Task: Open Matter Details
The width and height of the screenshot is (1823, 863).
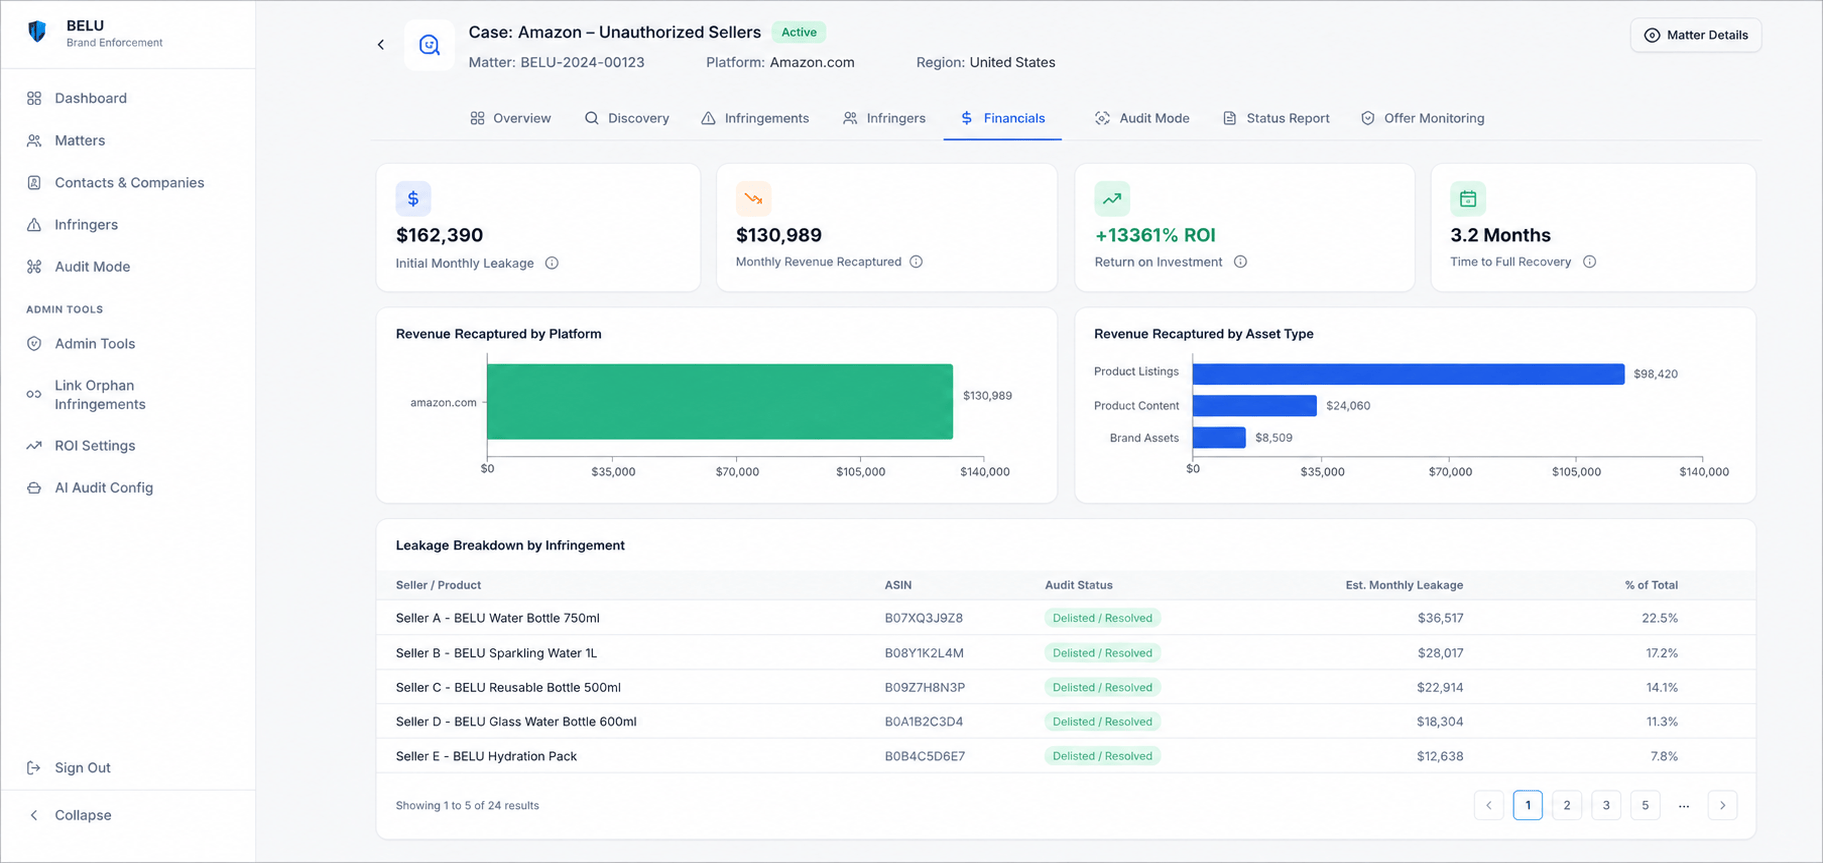Action: [x=1696, y=35]
